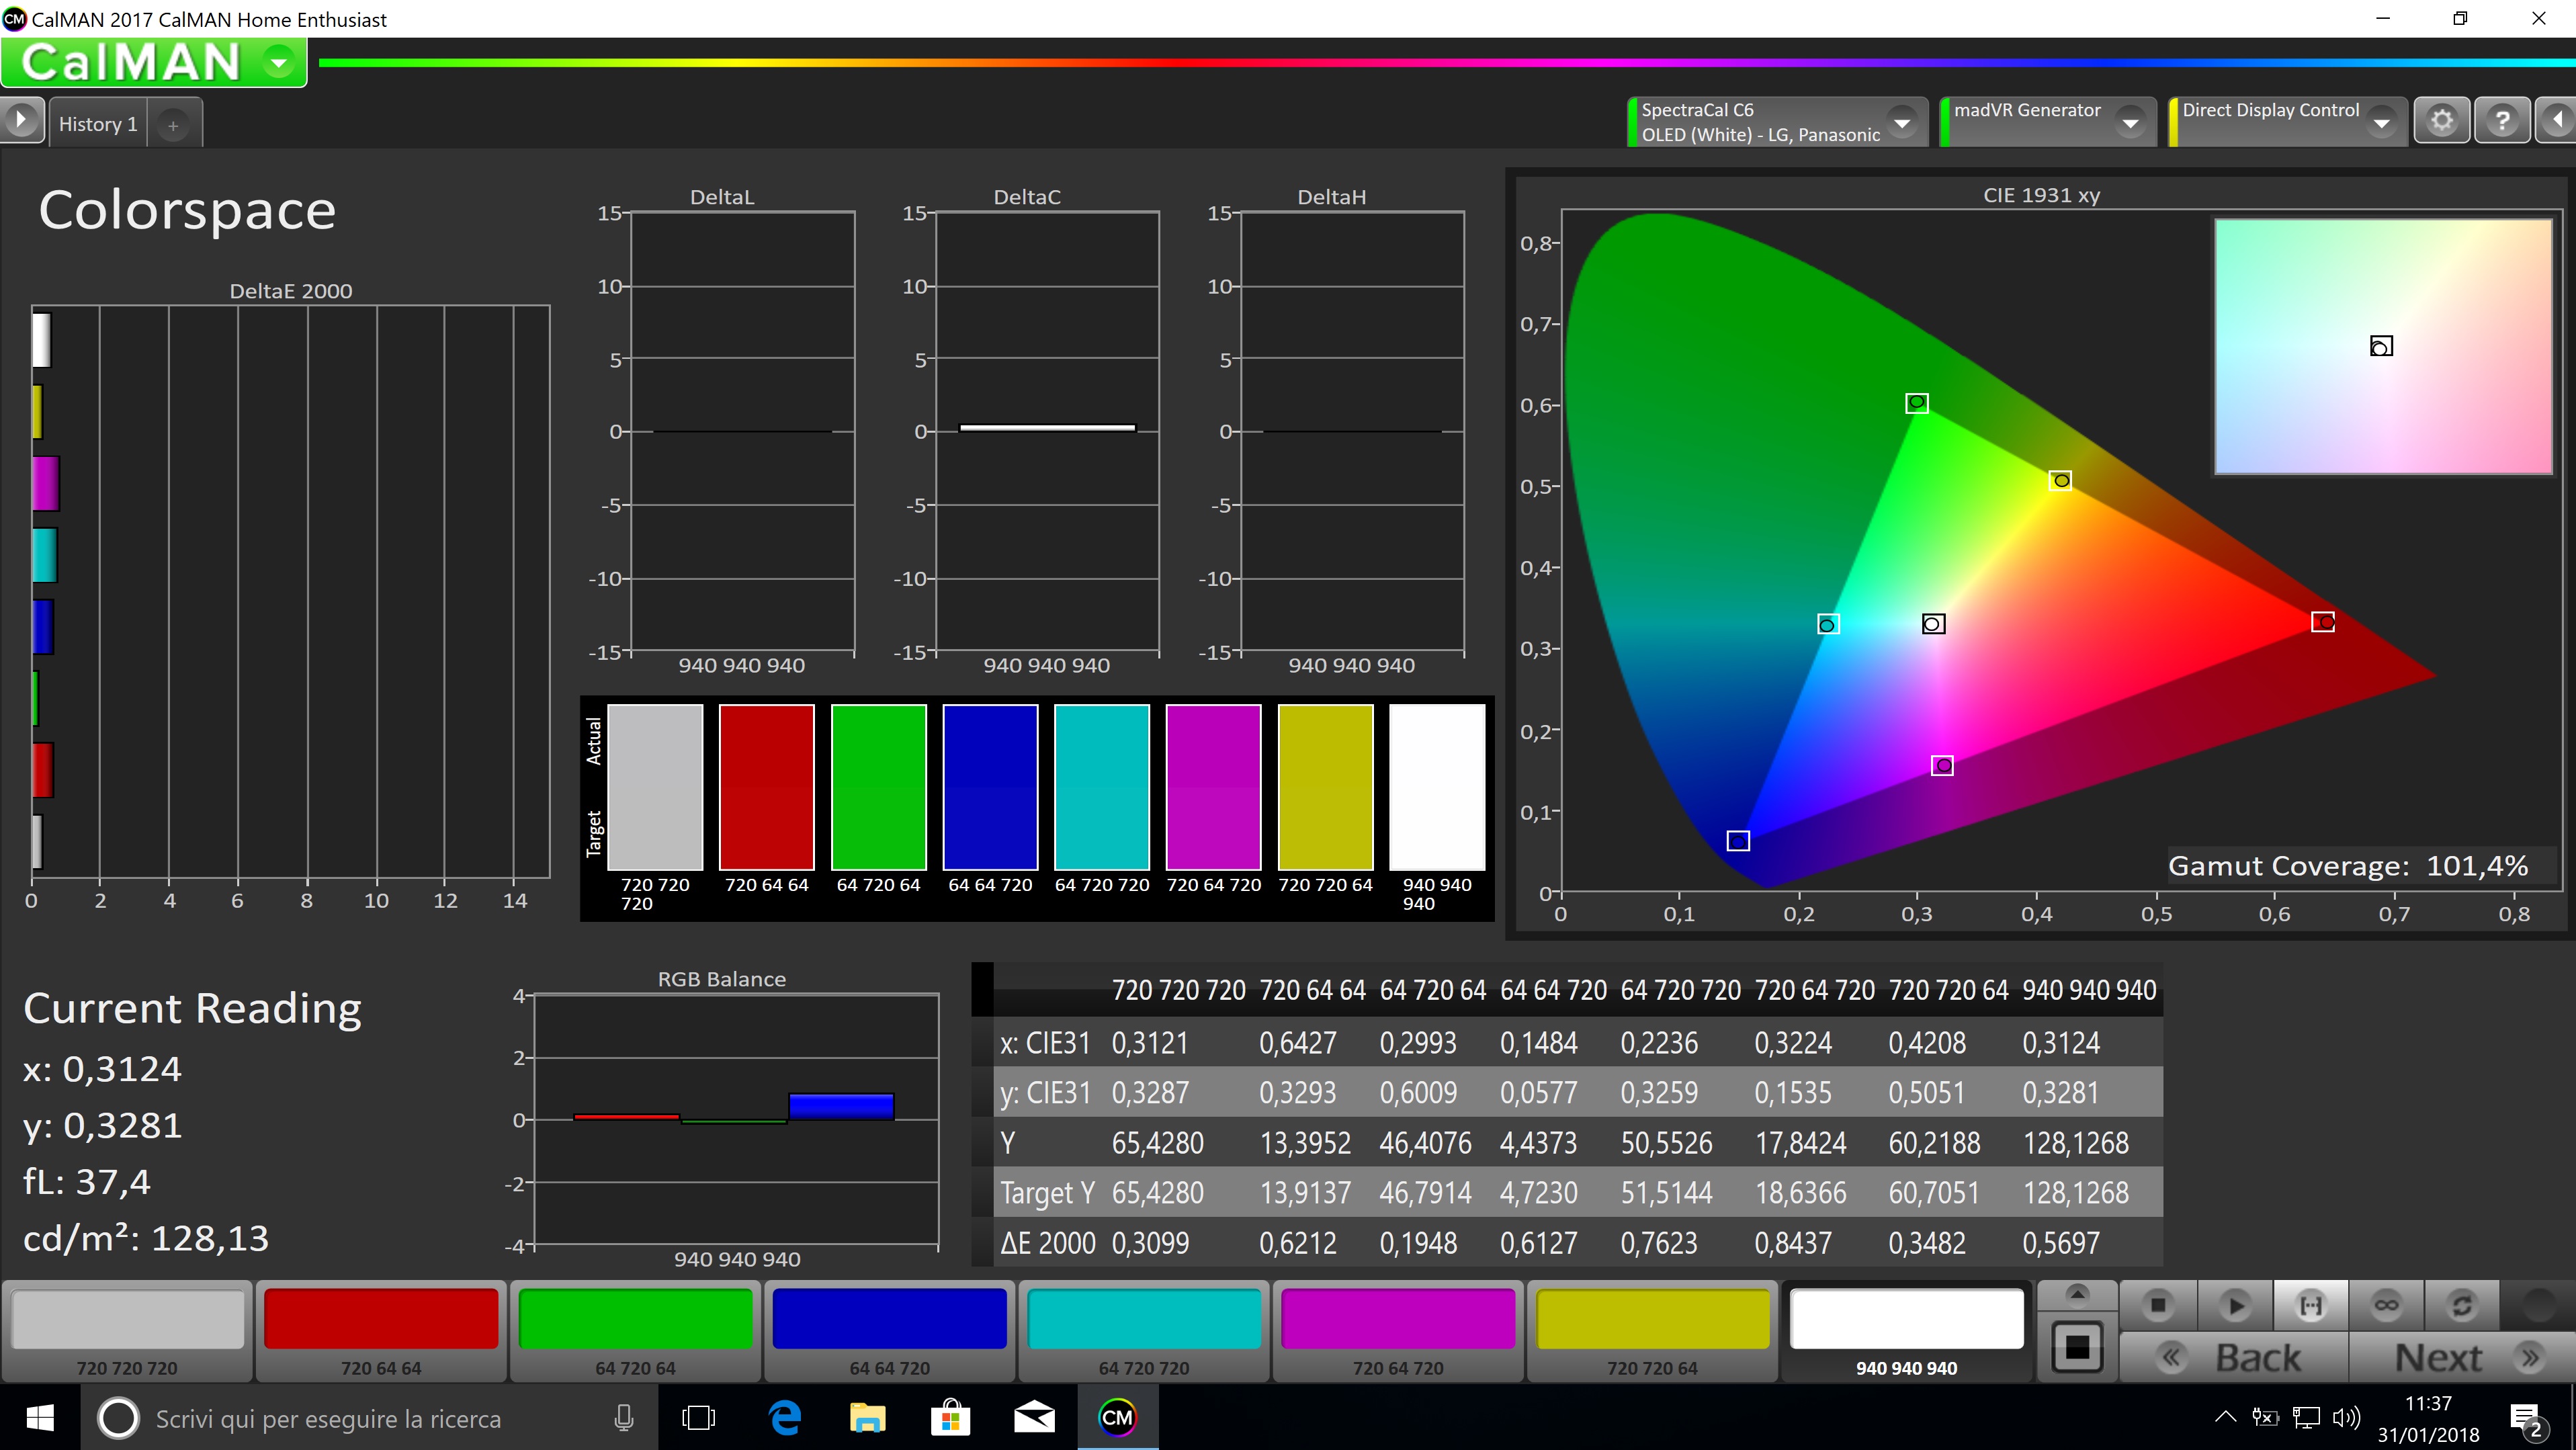Image resolution: width=2576 pixels, height=1450 pixels.
Task: Expand the pattern window options arrow
Action: [2077, 1294]
